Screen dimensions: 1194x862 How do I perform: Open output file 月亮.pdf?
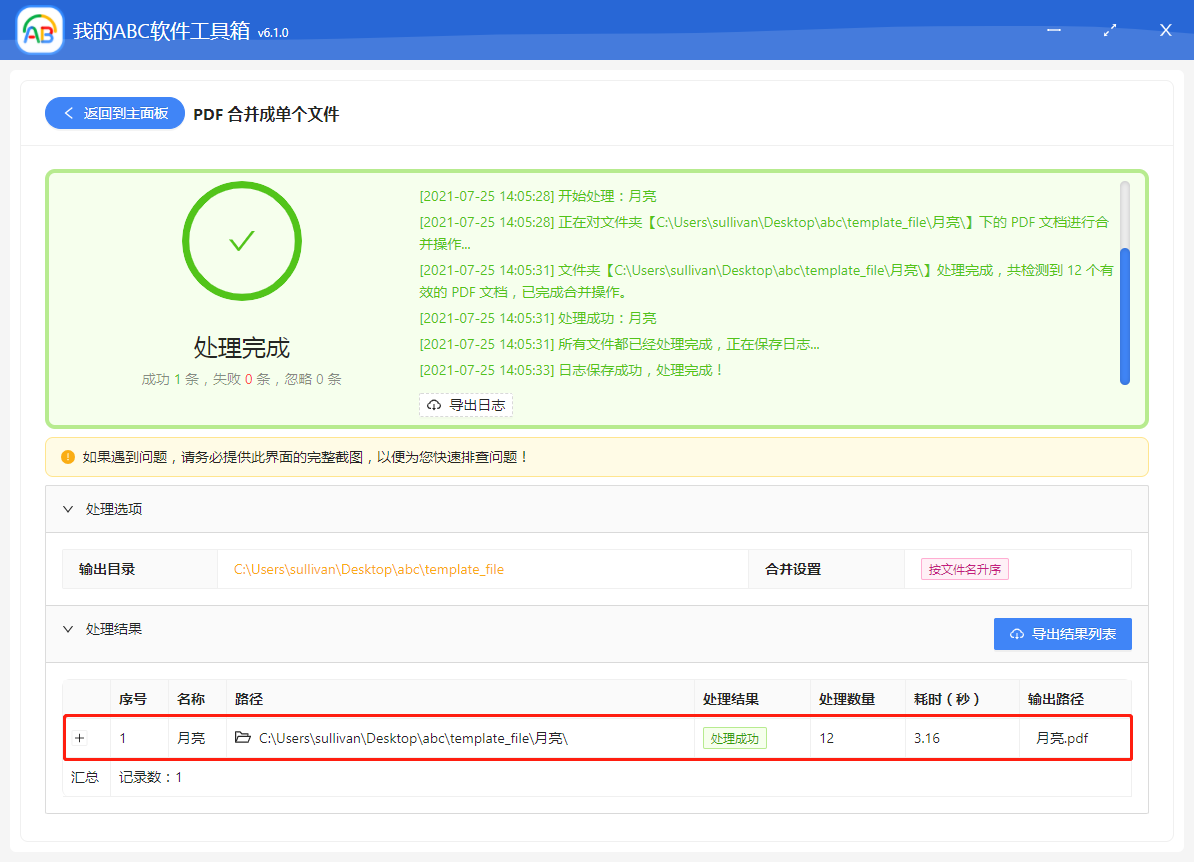1062,738
